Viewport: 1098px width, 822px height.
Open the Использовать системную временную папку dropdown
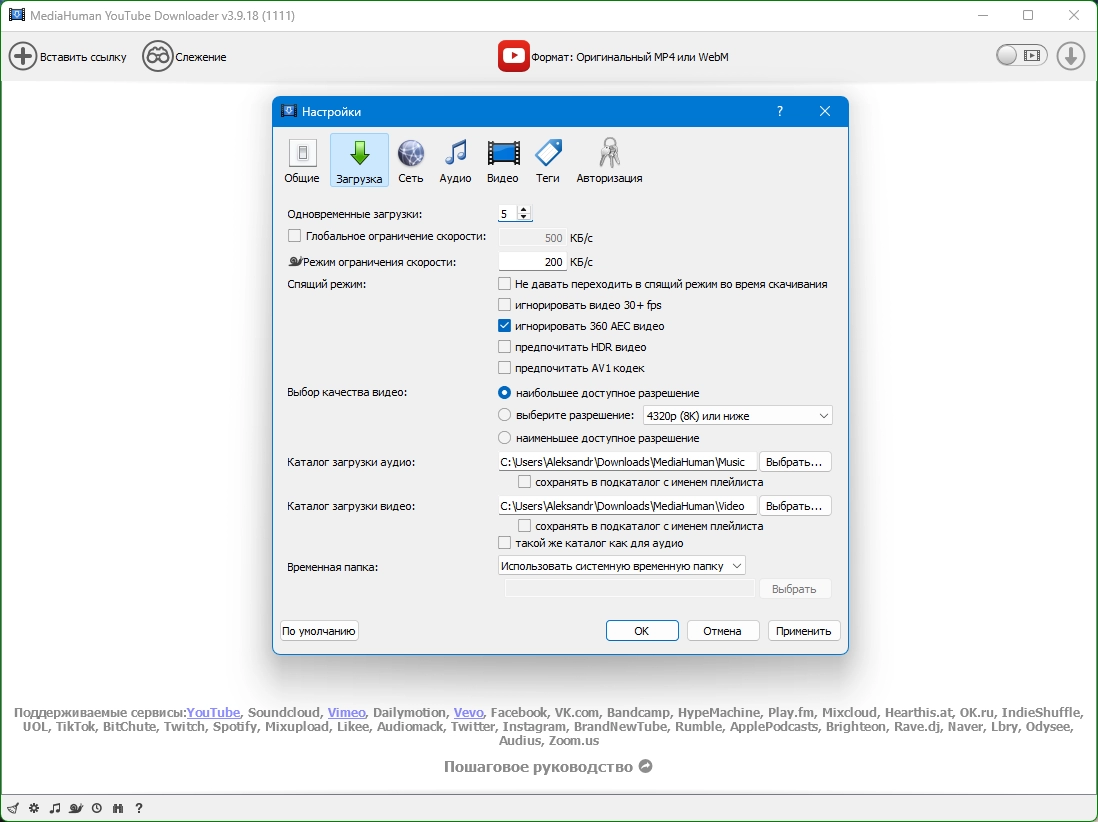click(x=621, y=566)
